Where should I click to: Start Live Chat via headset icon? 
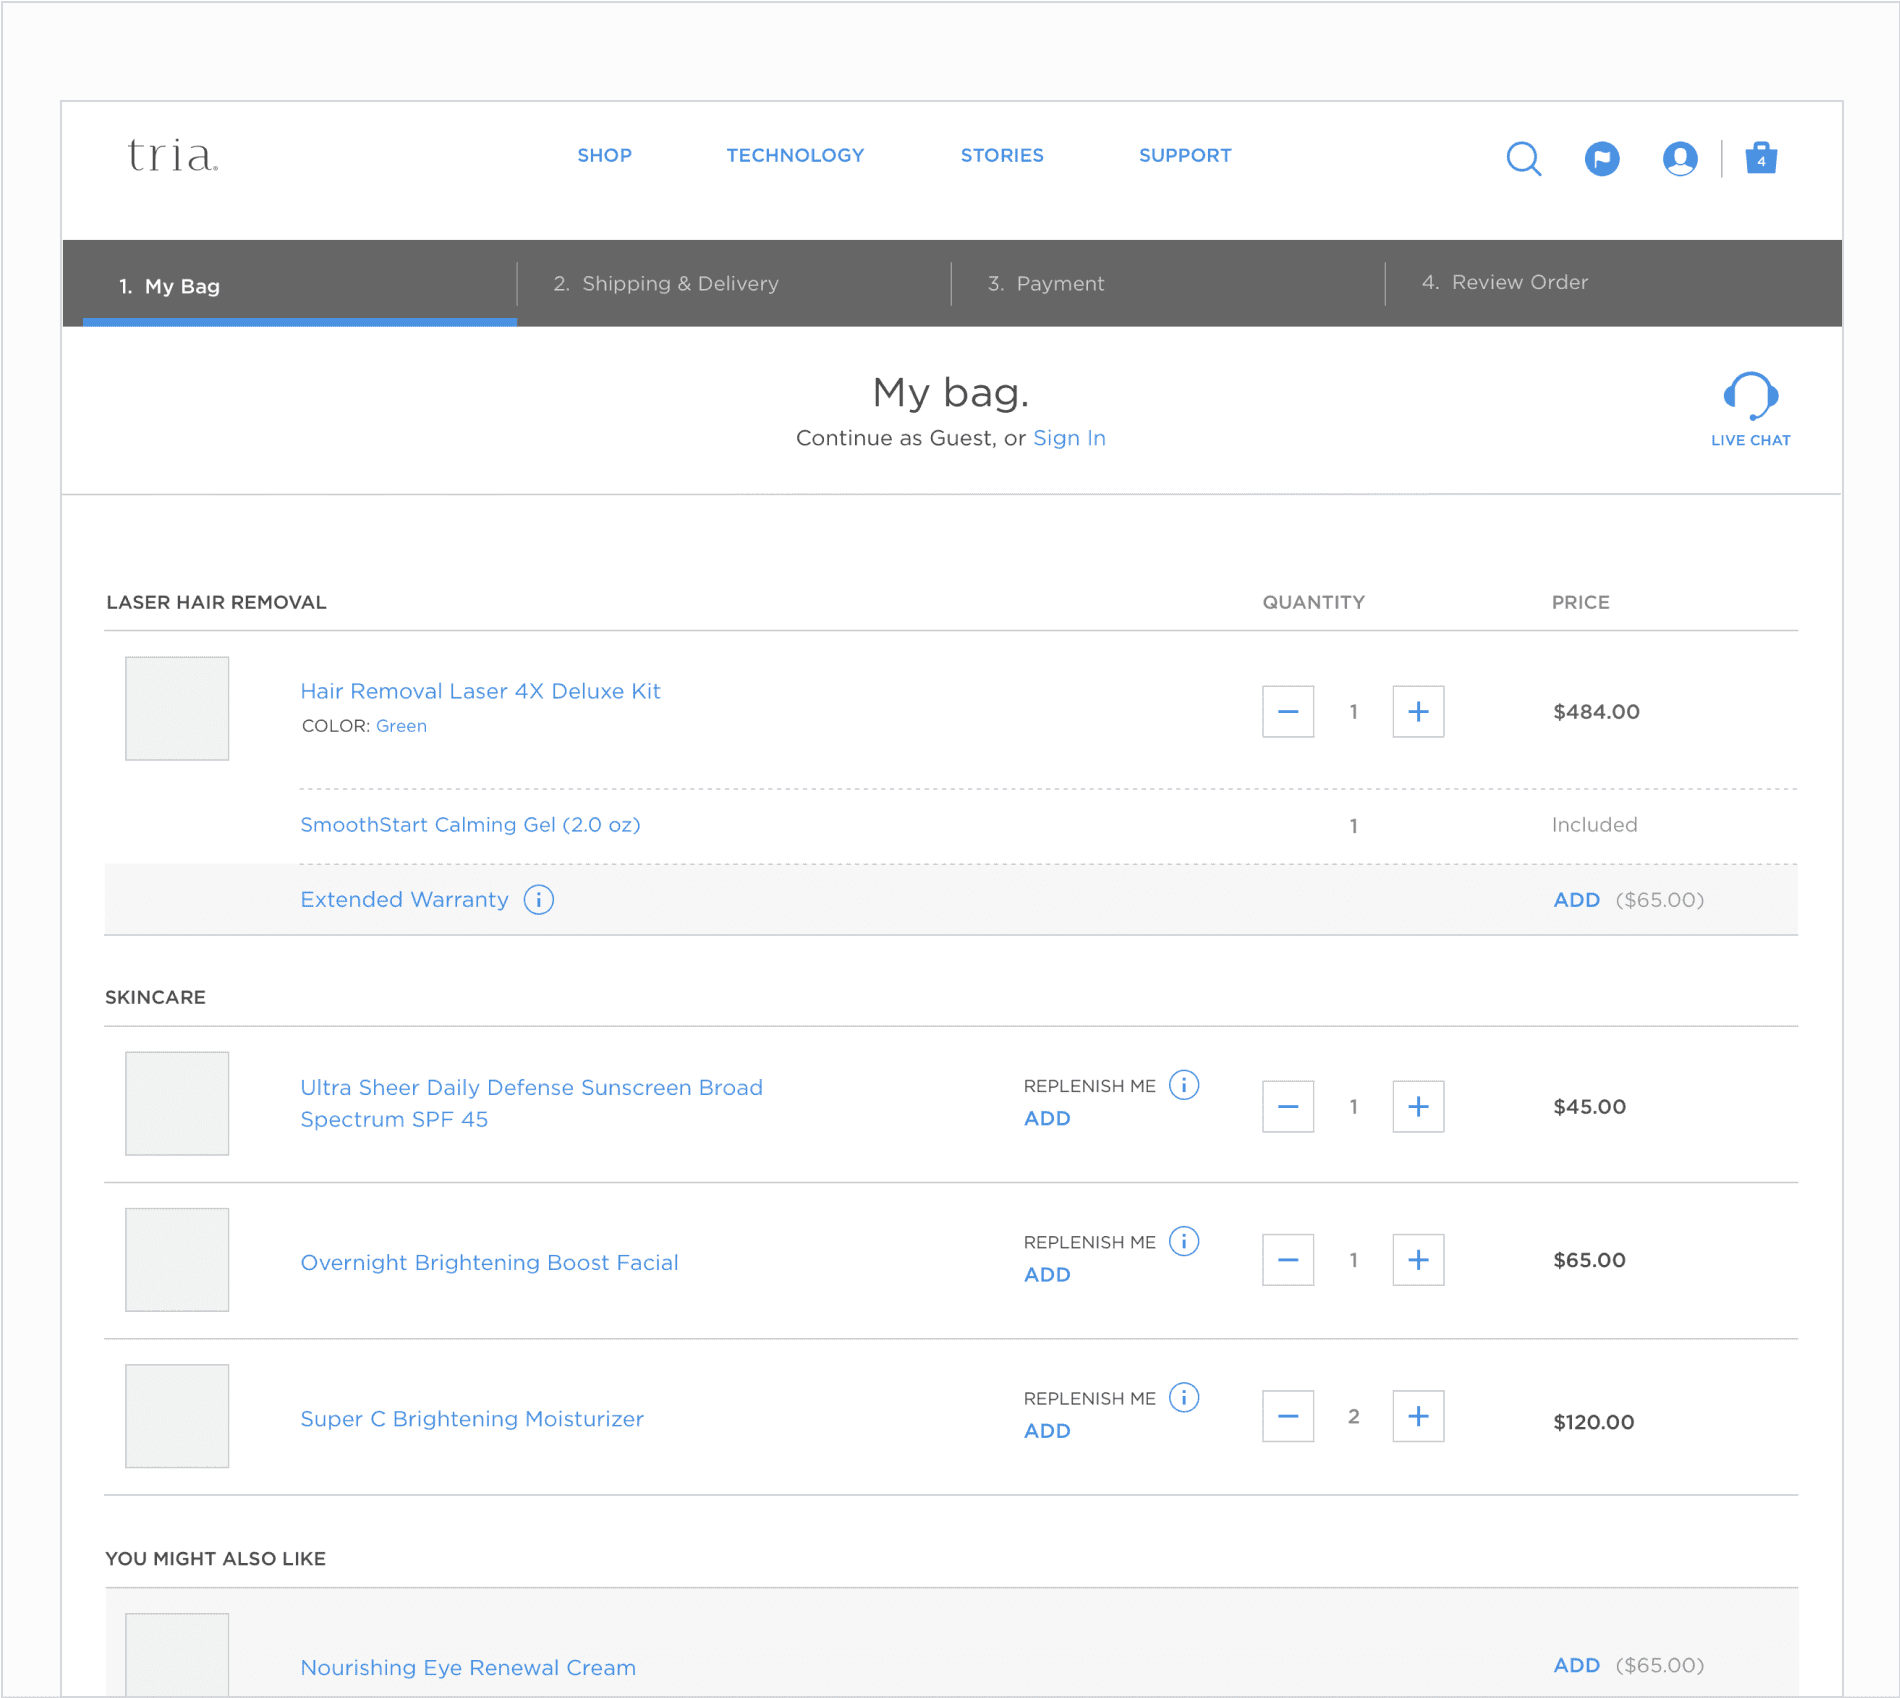pyautogui.click(x=1750, y=409)
